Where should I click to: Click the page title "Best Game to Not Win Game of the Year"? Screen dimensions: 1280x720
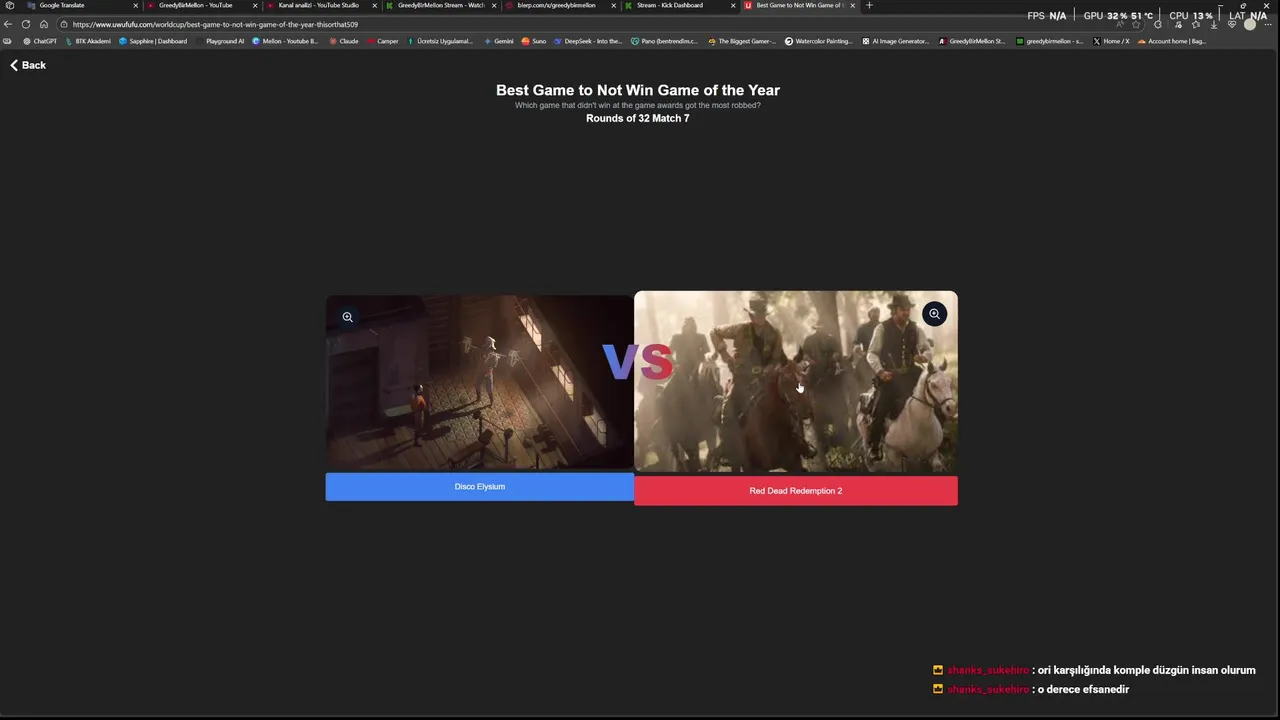coord(638,90)
